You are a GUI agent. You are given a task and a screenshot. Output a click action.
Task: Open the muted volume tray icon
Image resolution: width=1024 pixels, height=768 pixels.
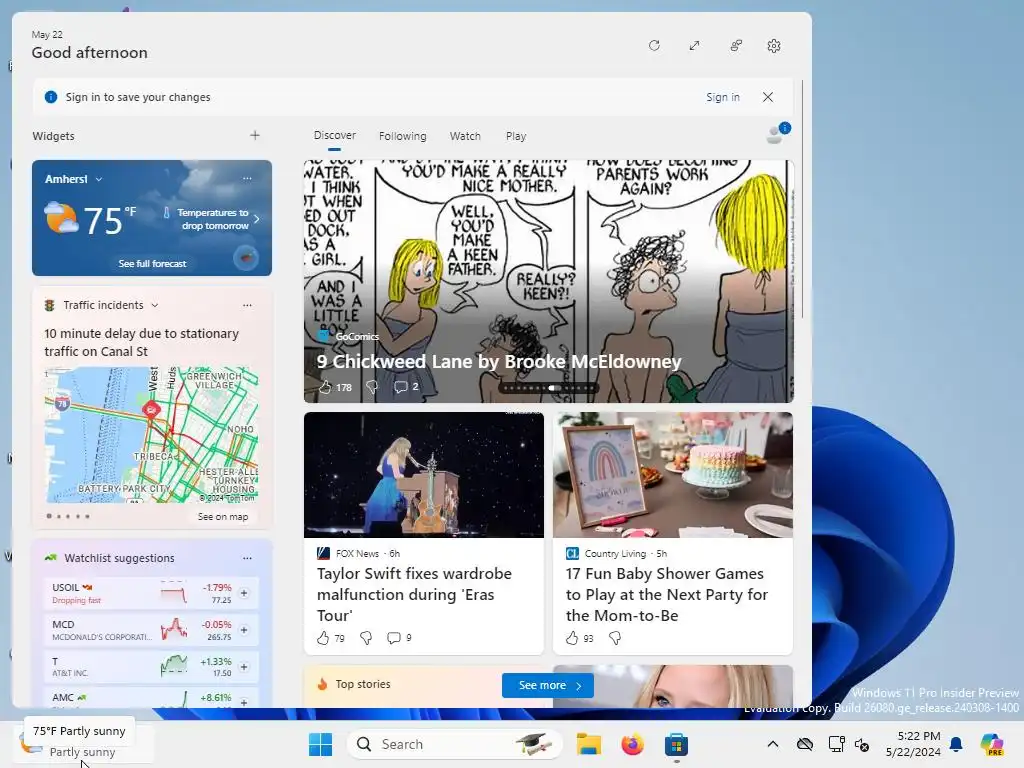(861, 744)
